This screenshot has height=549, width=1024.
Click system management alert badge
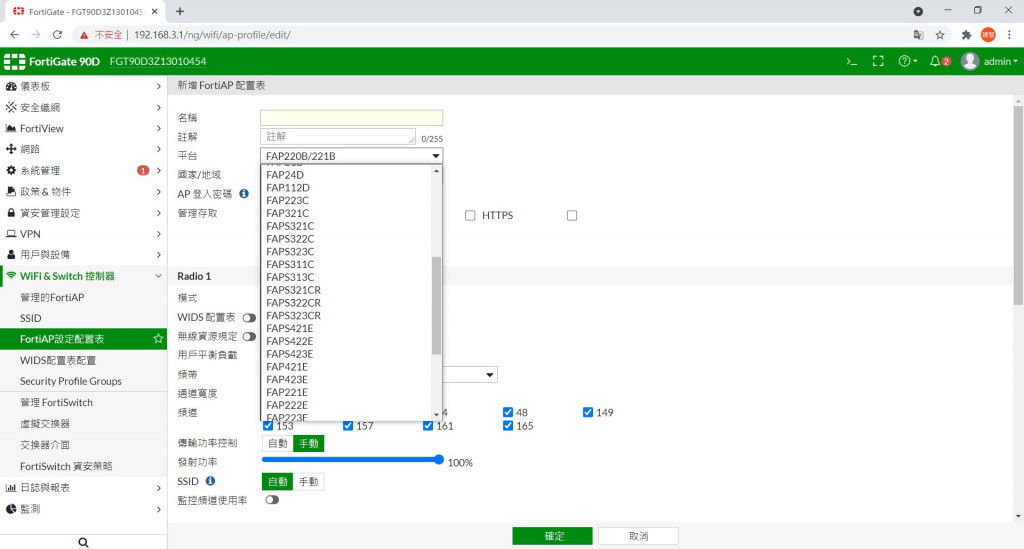coord(142,170)
